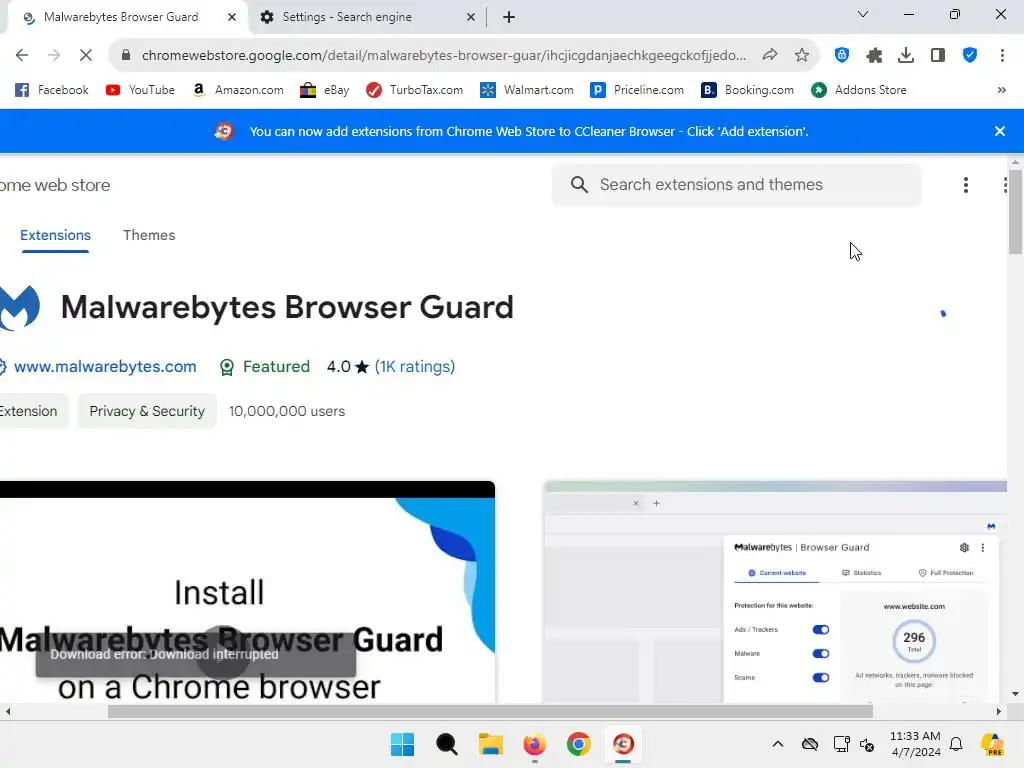Click the scroll right arrow
The width and height of the screenshot is (1024, 768).
pos(999,711)
